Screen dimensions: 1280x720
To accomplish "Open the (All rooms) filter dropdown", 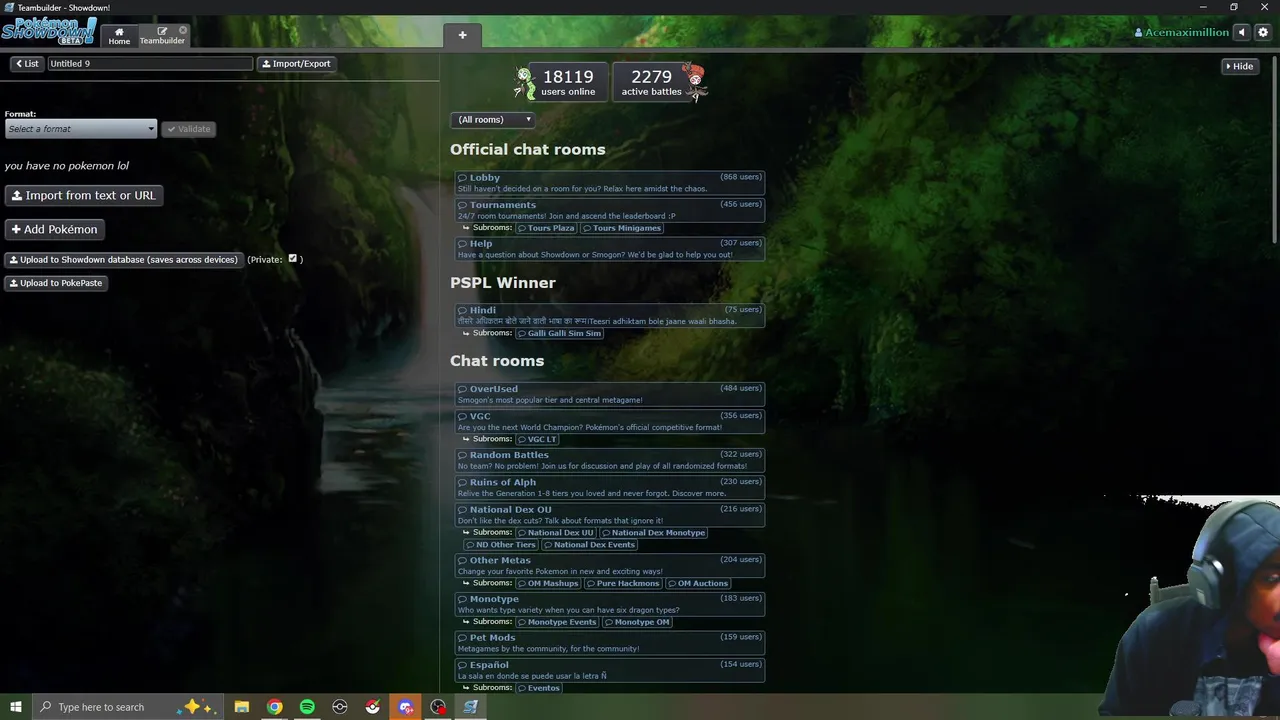I will (x=493, y=120).
